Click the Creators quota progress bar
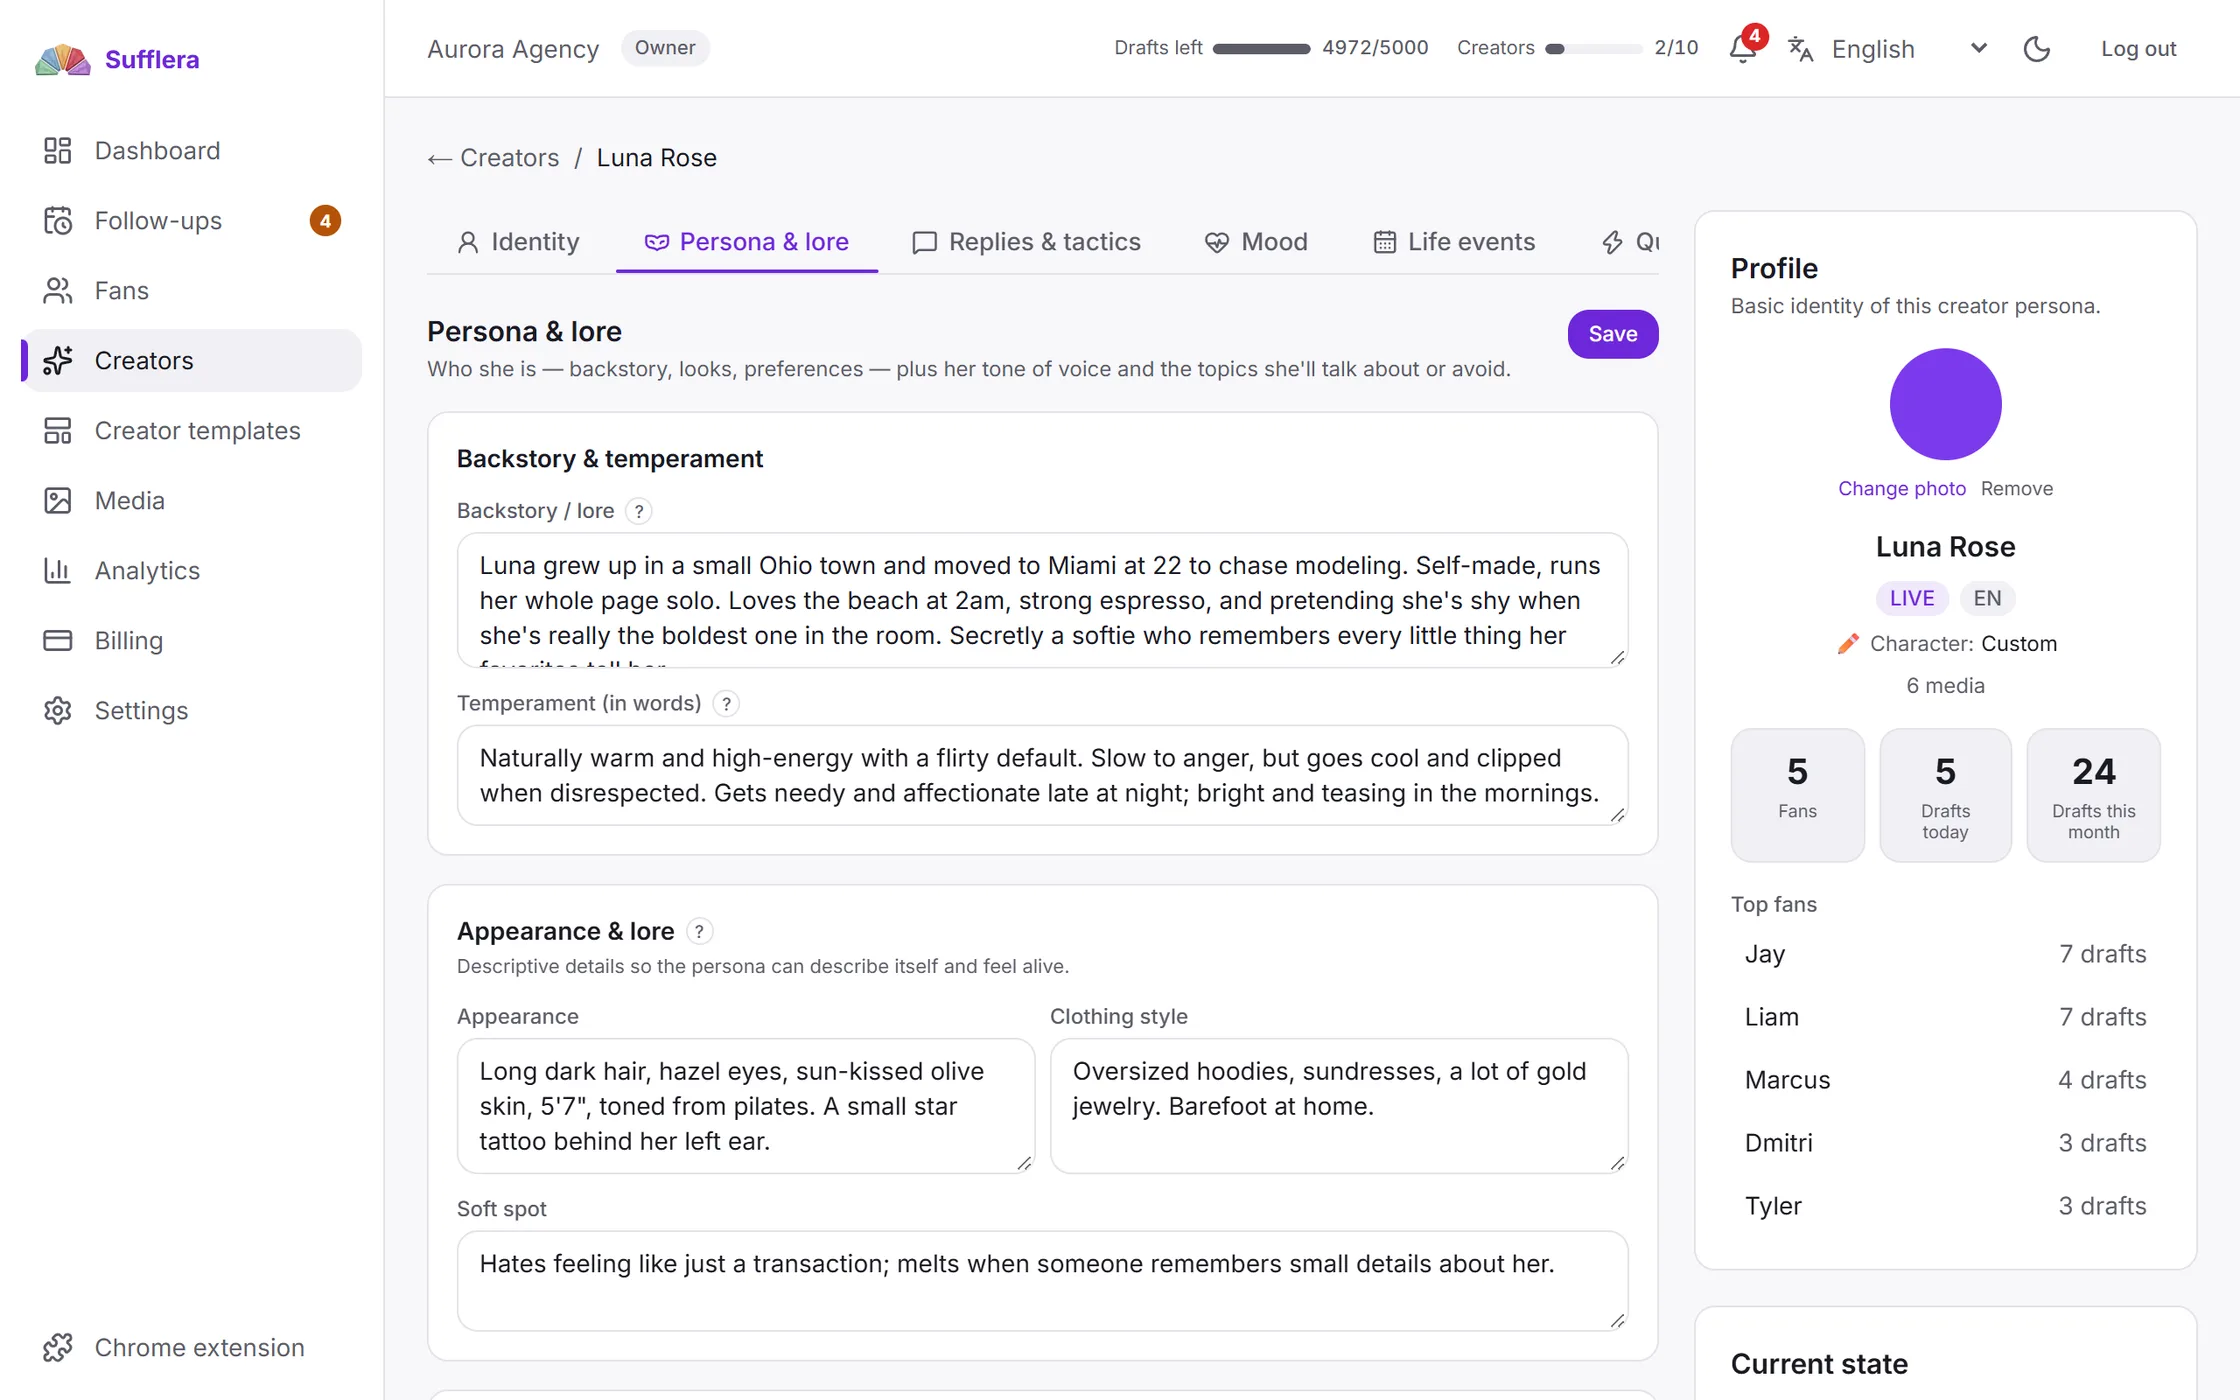 click(1594, 48)
